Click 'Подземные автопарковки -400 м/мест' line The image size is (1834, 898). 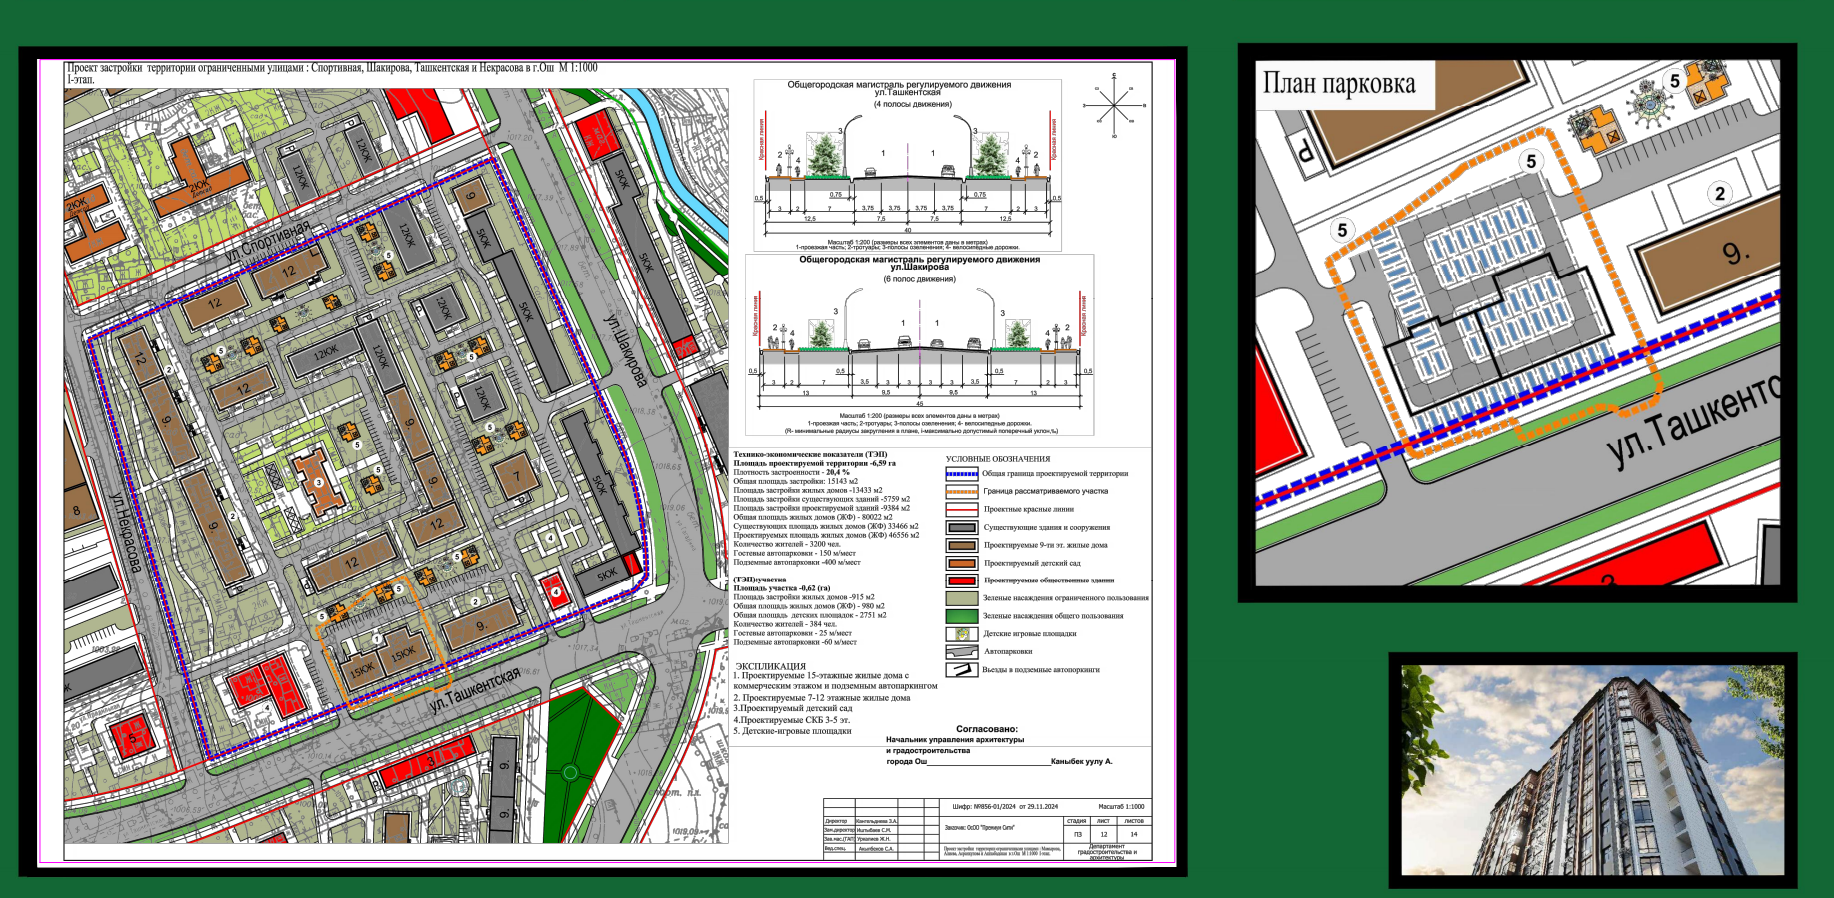(x=796, y=562)
